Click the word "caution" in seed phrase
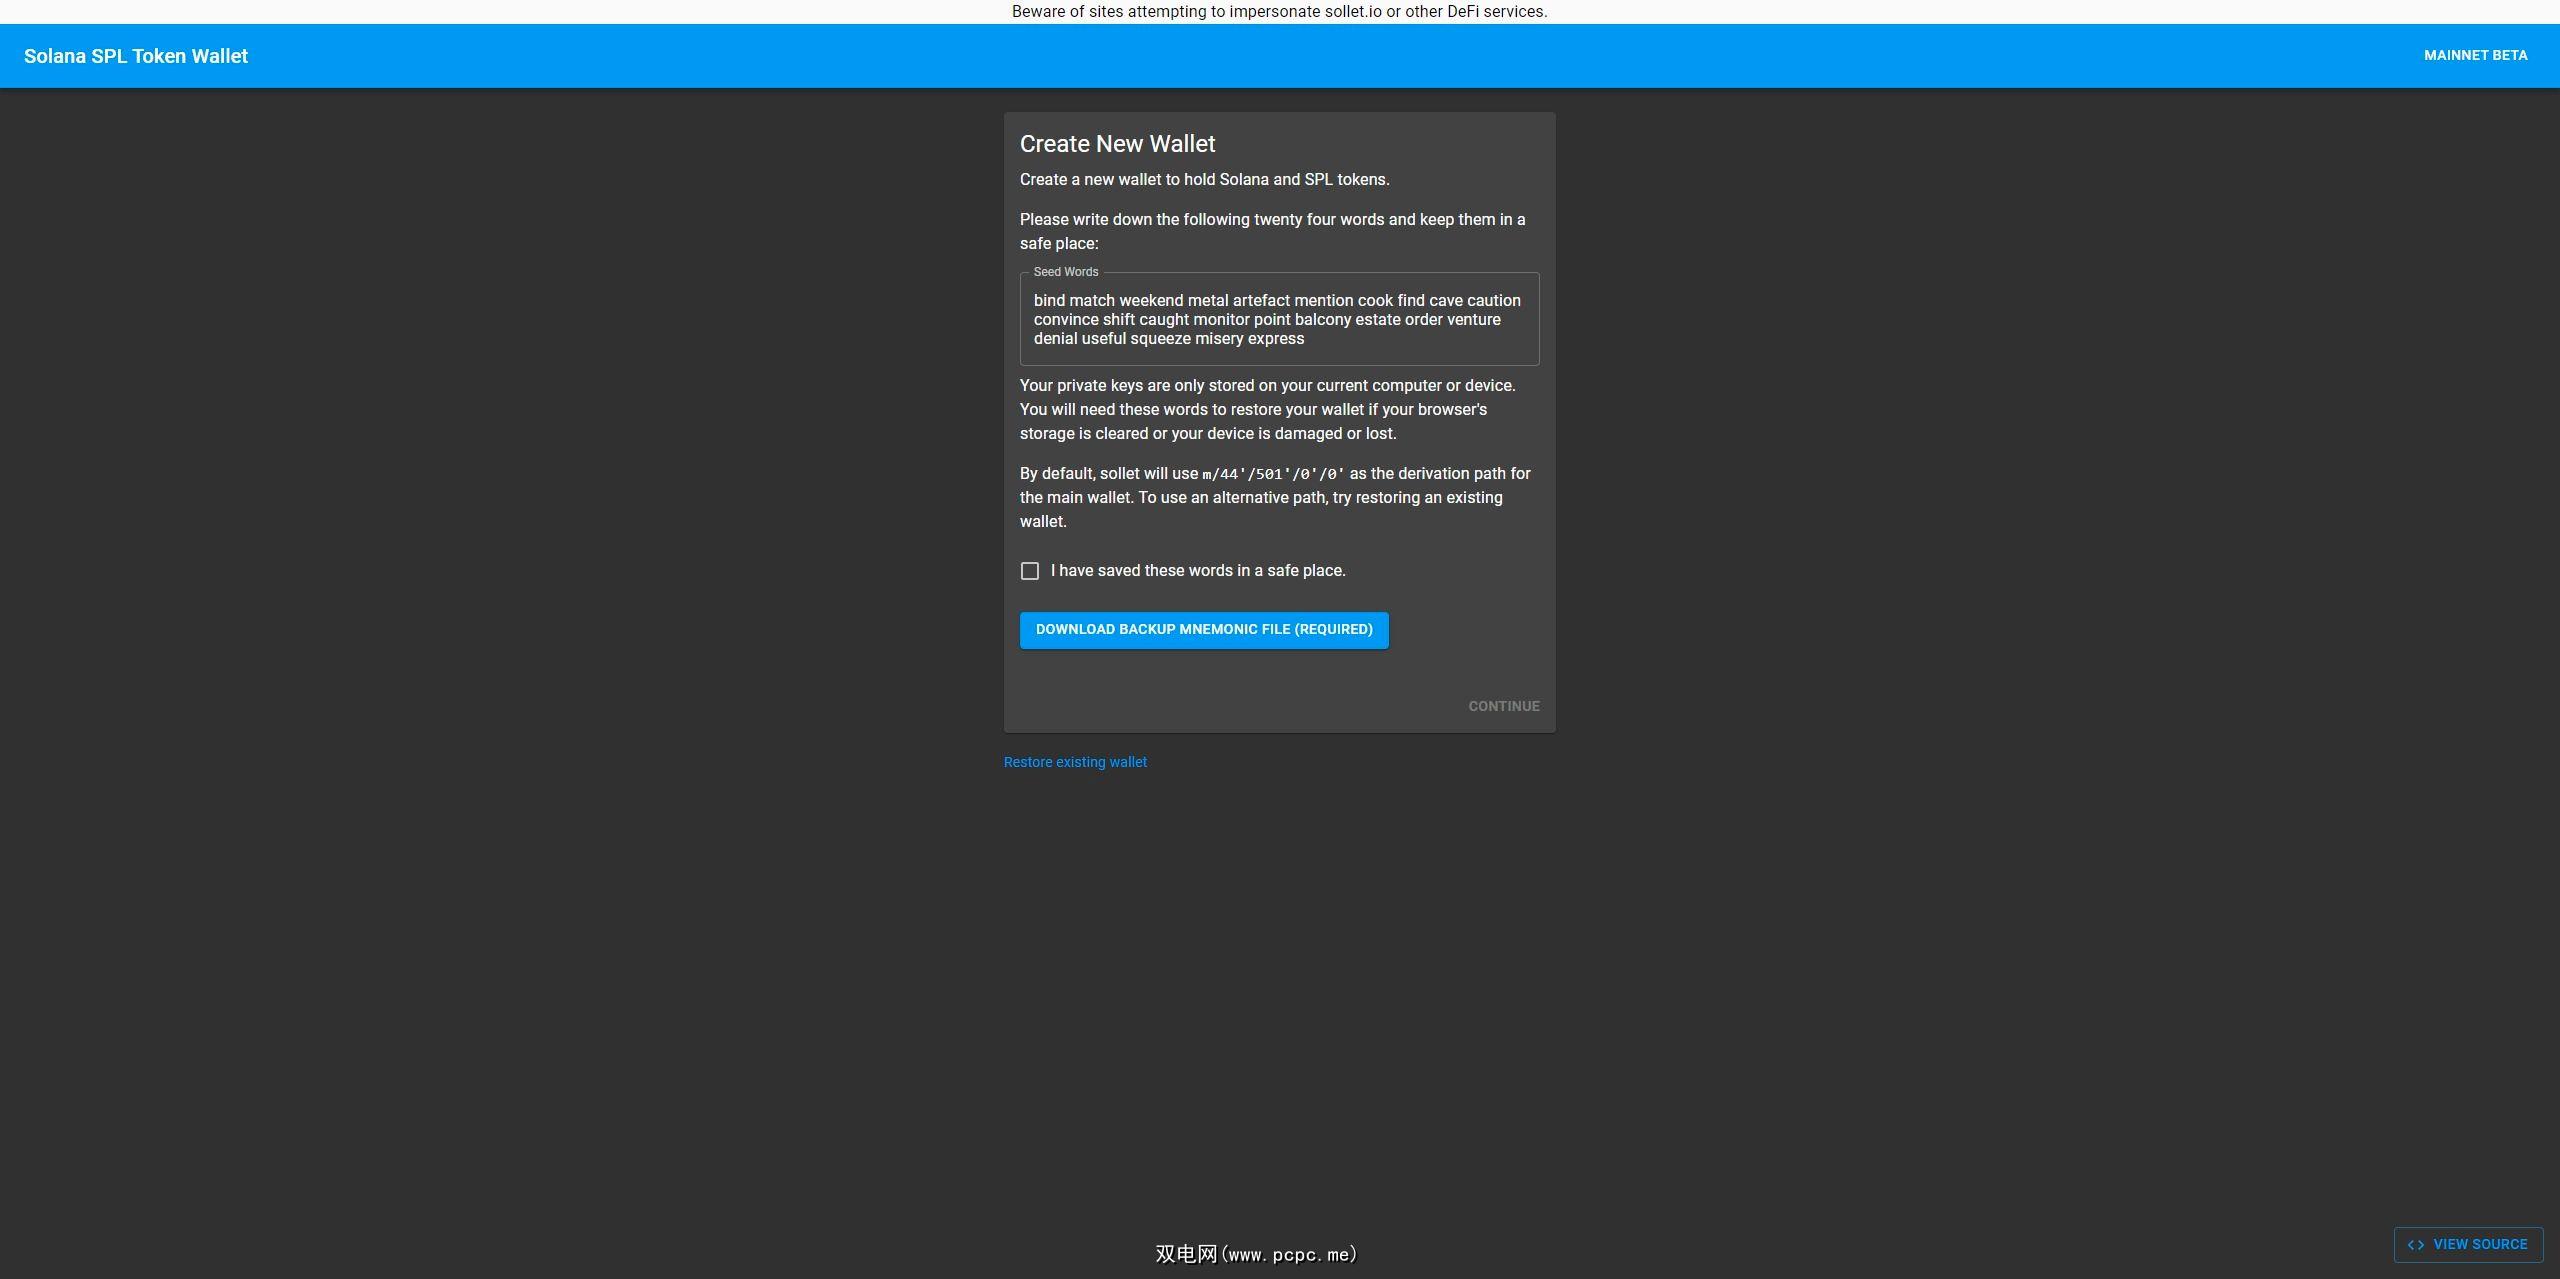Image resolution: width=2560 pixels, height=1279 pixels. coord(1494,301)
